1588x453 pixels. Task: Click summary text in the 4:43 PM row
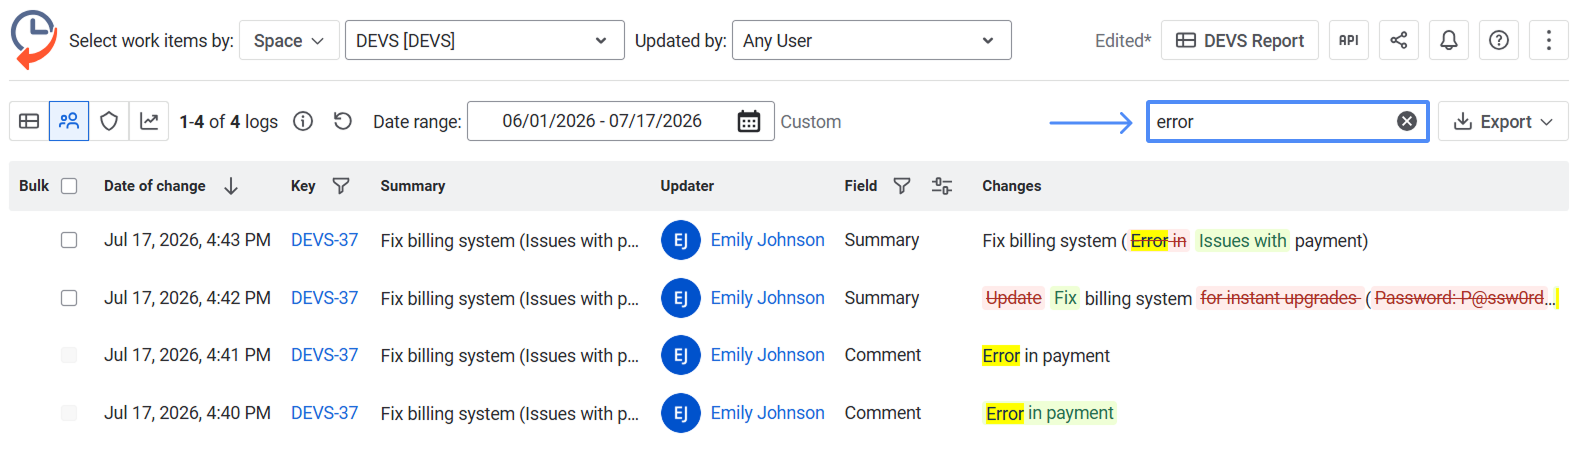pyautogui.click(x=509, y=241)
